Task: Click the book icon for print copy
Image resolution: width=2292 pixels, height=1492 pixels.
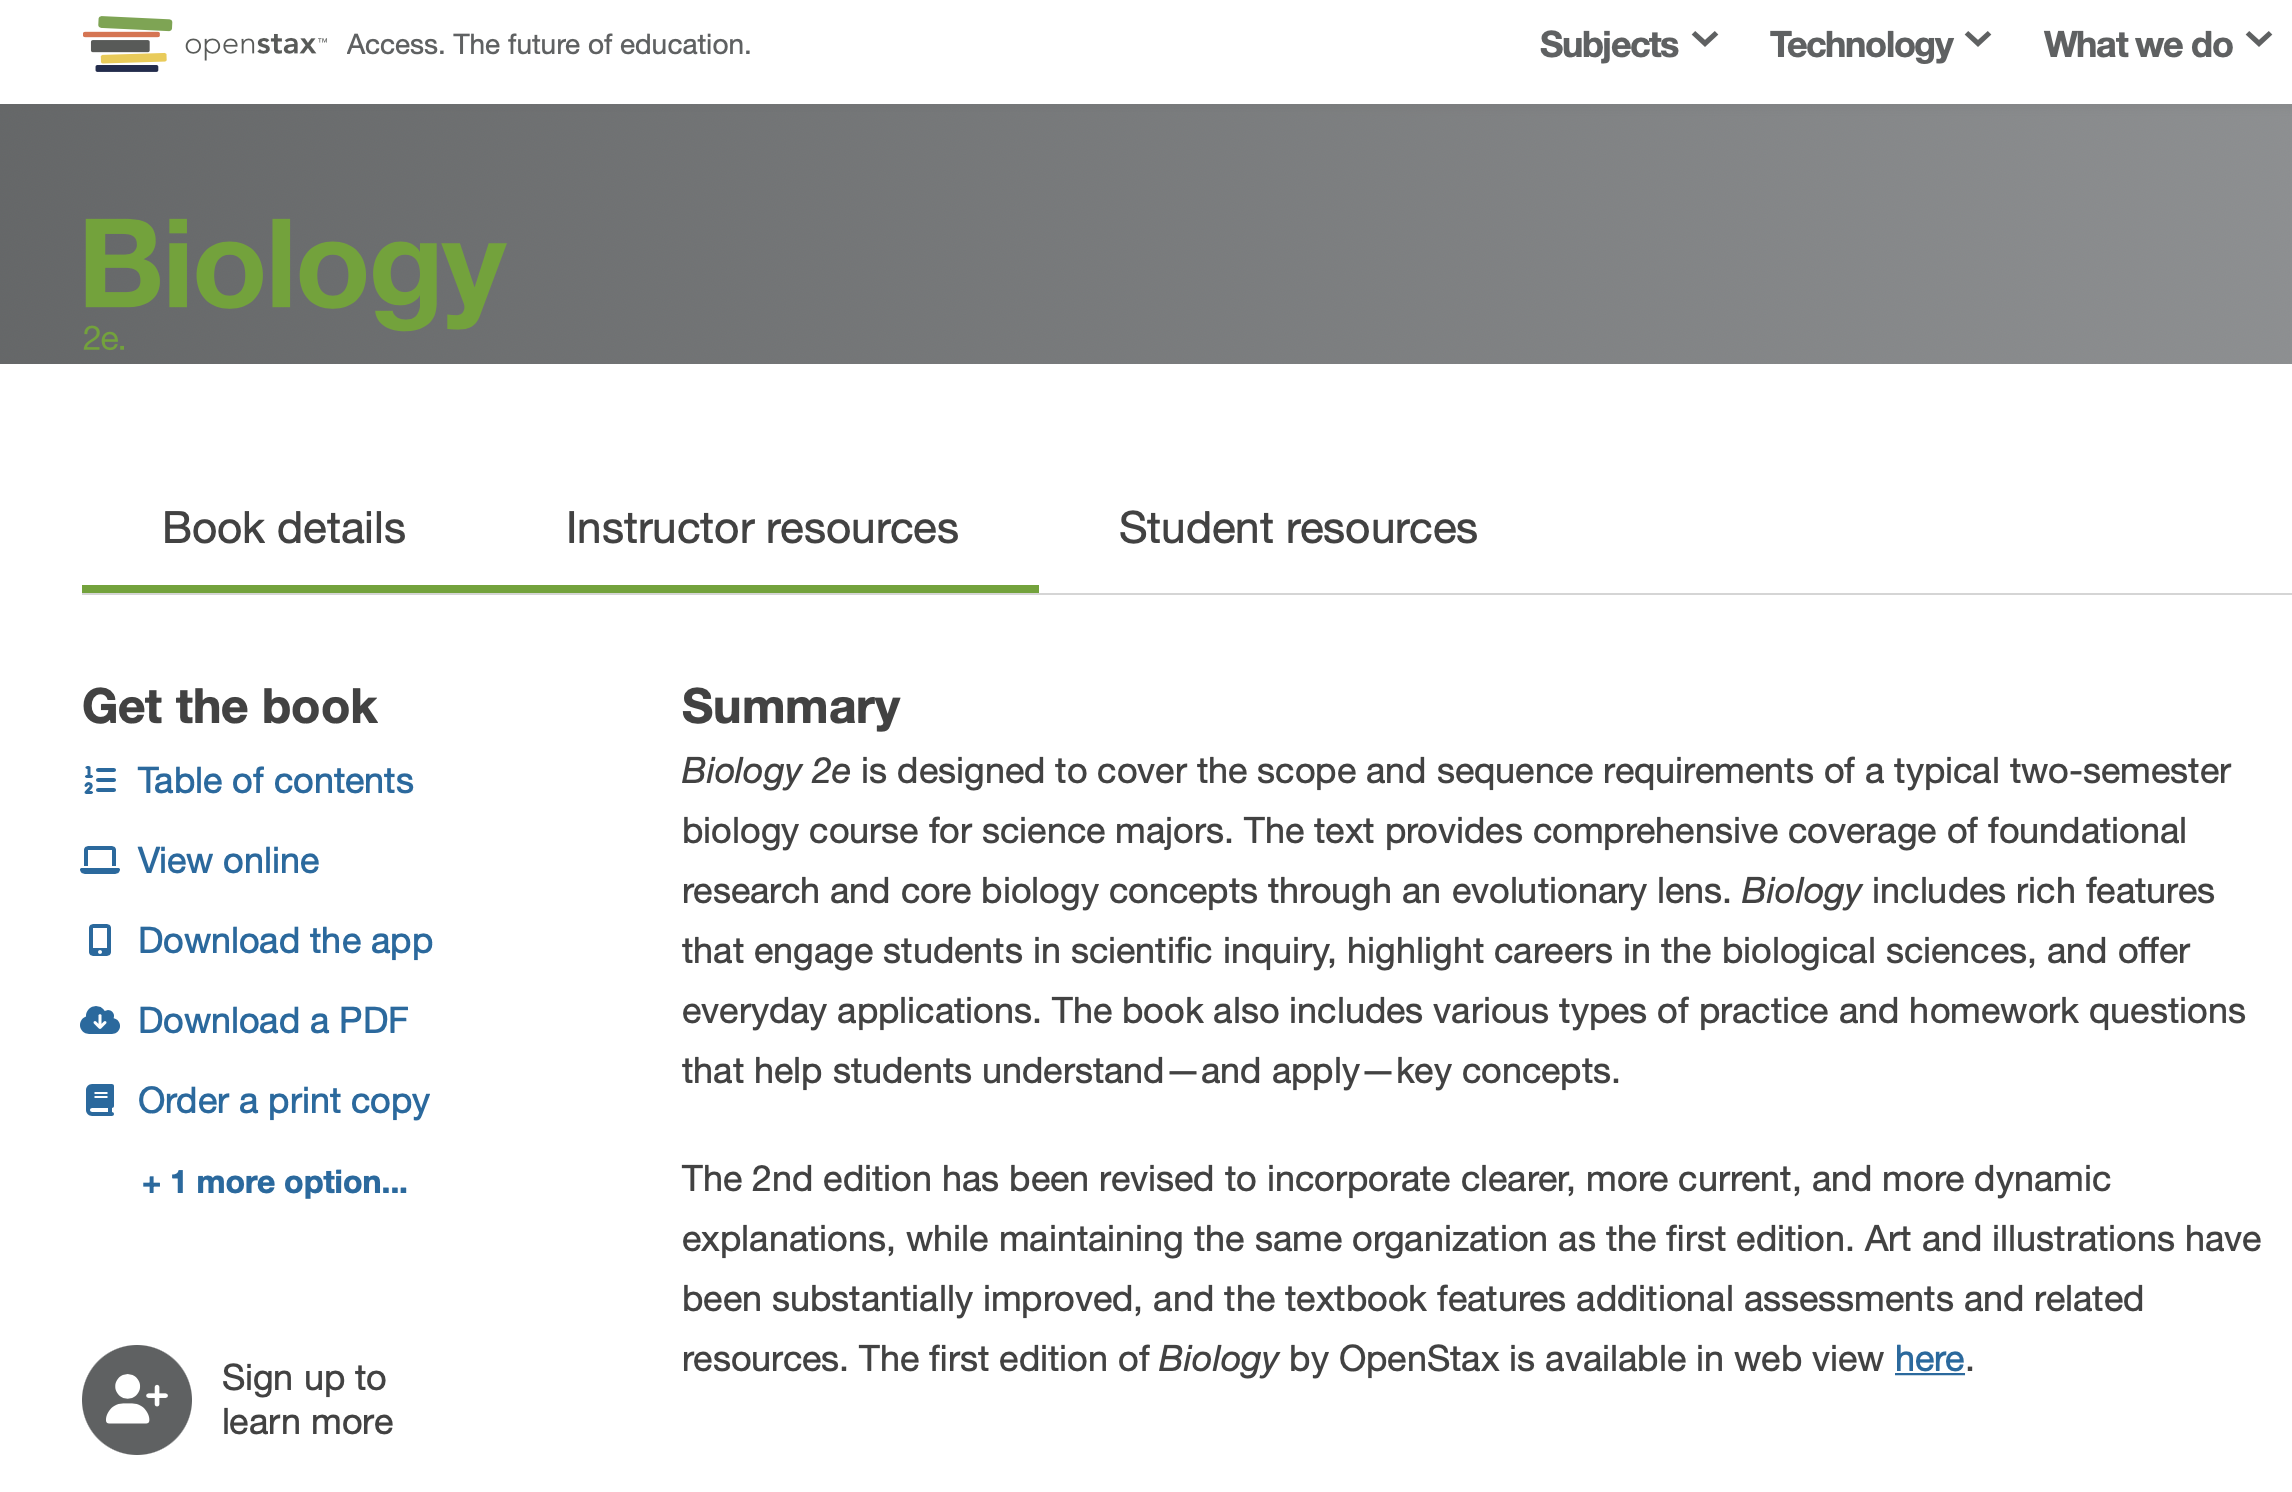Action: (100, 1100)
